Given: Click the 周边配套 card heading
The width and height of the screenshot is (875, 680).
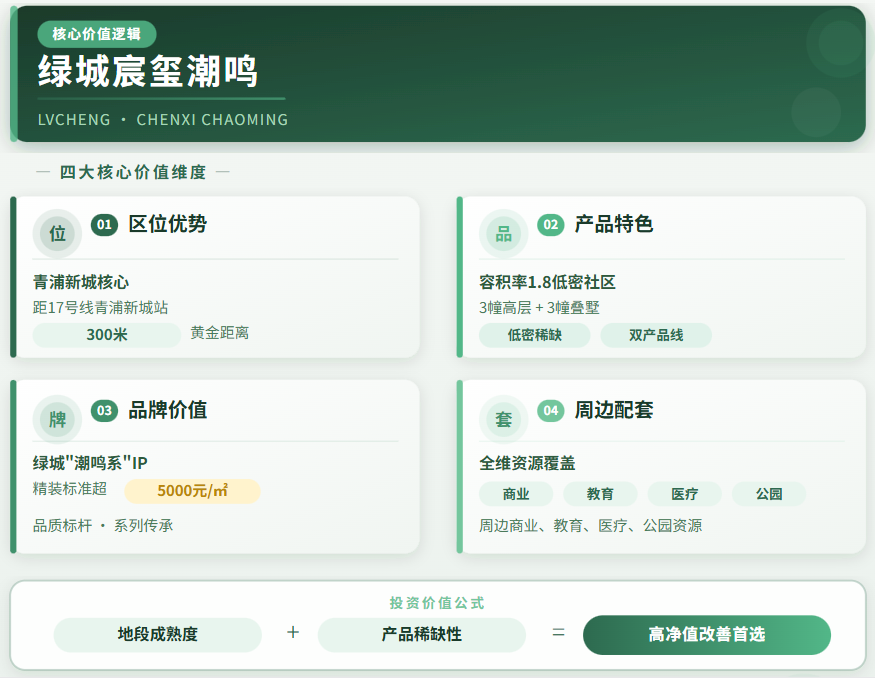Looking at the screenshot, I should coord(614,410).
